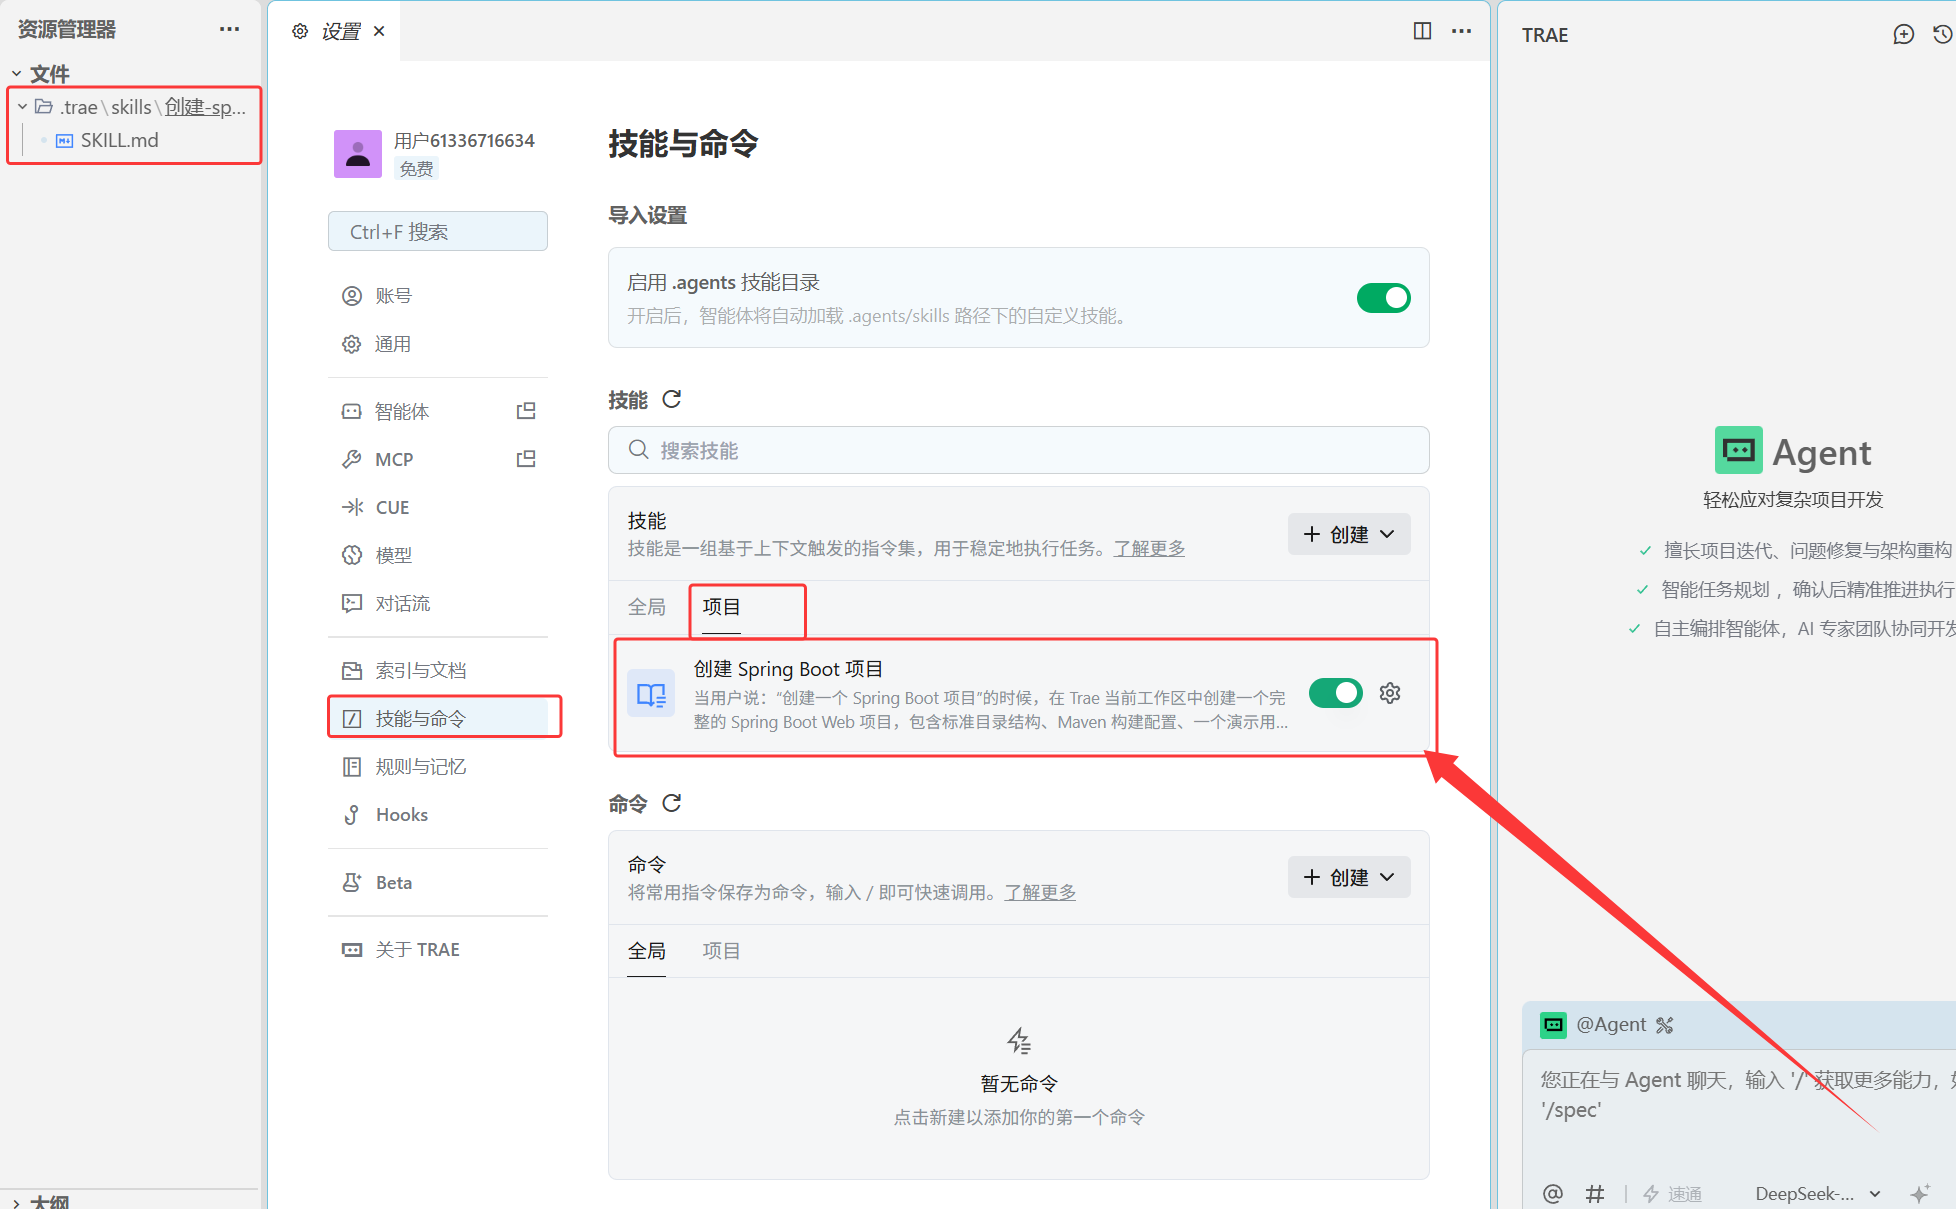This screenshot has height=1209, width=1956.
Task: Click the 搜索技能 search field
Action: [1018, 451]
